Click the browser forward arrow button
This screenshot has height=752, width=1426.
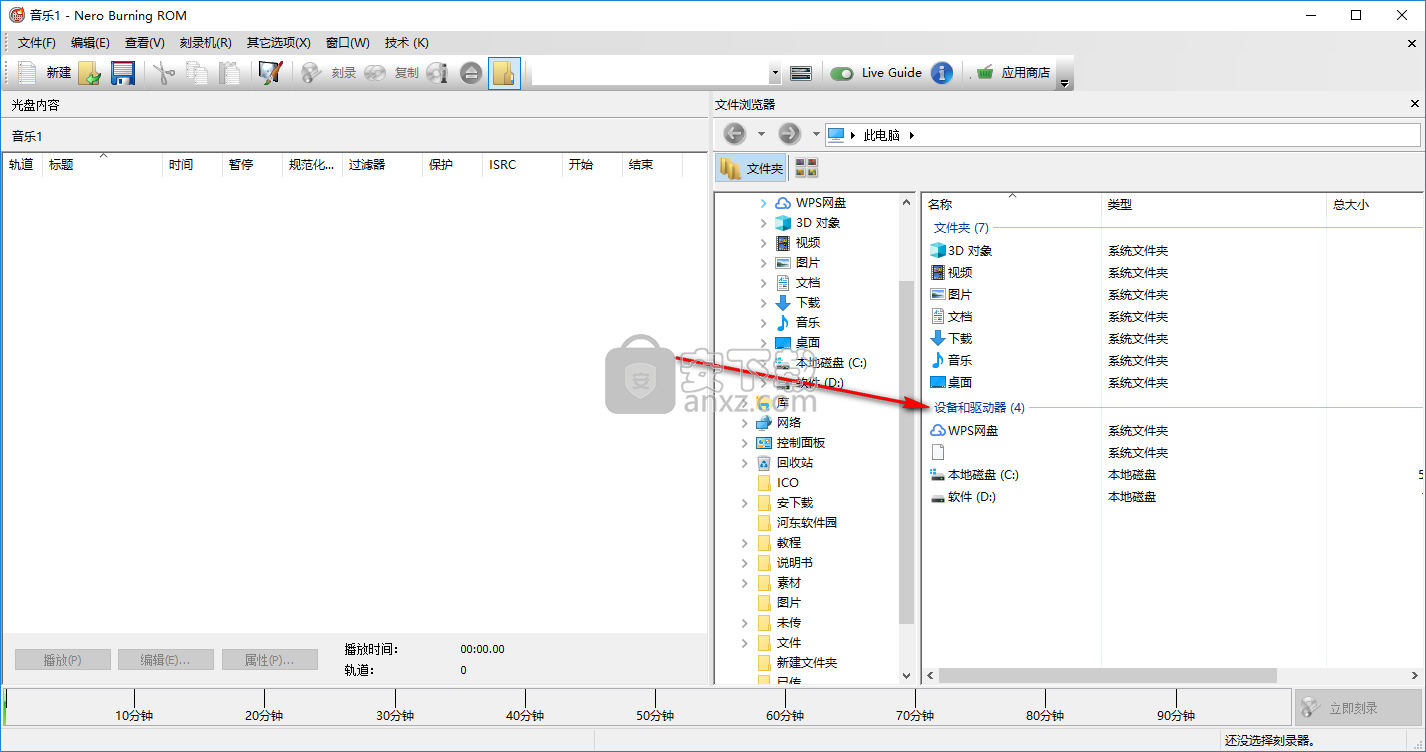point(789,134)
